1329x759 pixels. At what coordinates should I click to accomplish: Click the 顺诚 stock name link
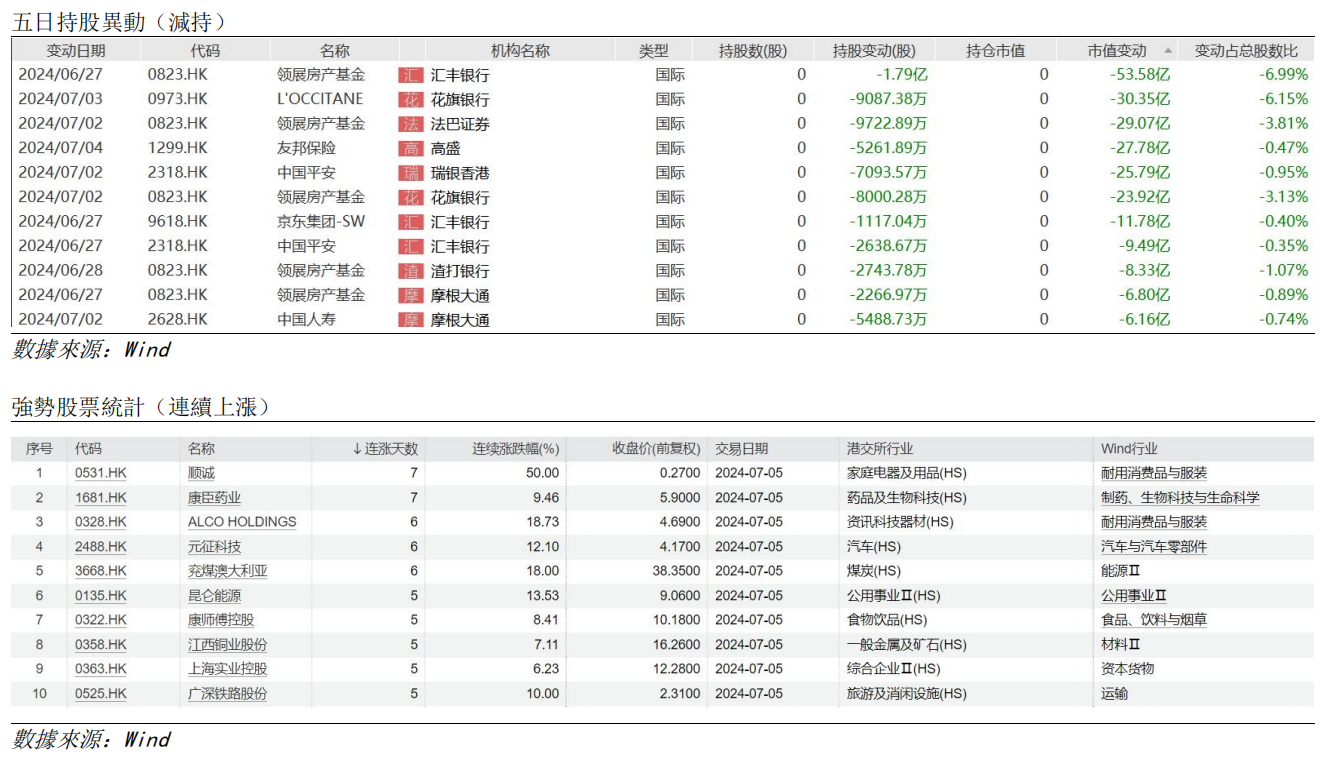201,473
